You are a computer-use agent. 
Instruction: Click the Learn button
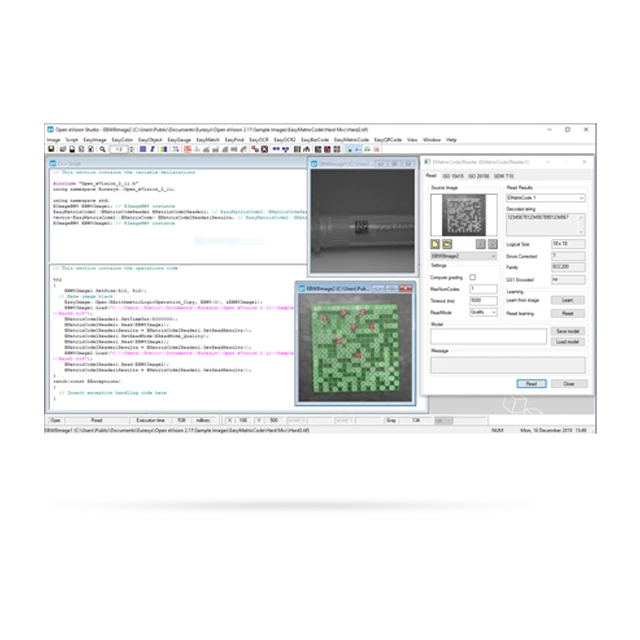[567, 299]
